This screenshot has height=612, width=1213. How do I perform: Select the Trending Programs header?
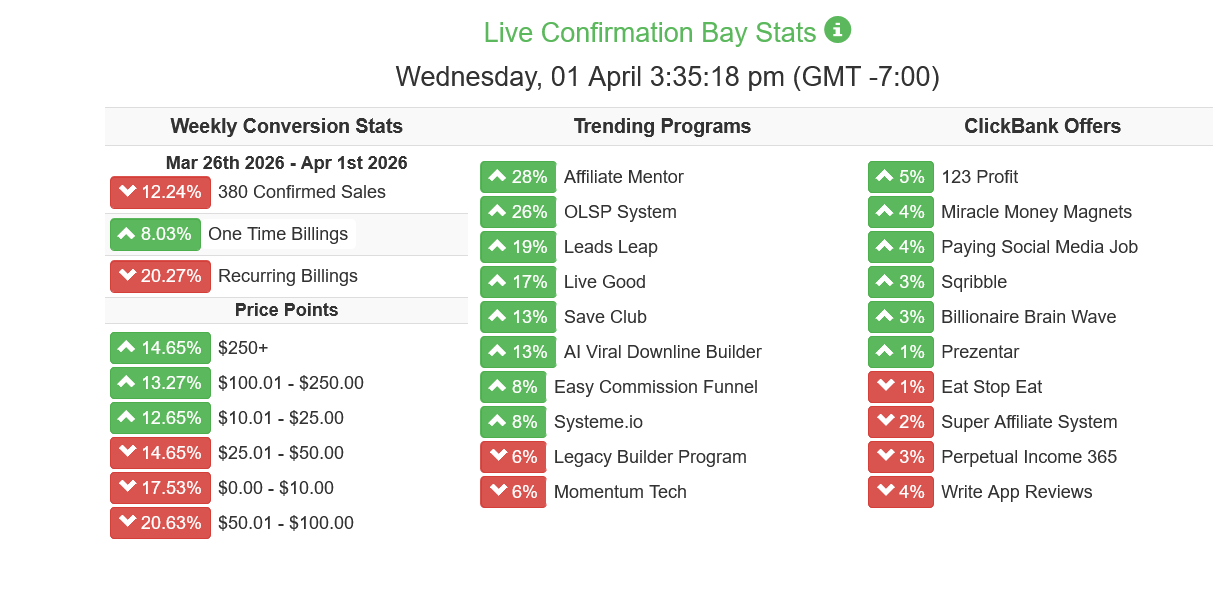[x=662, y=126]
